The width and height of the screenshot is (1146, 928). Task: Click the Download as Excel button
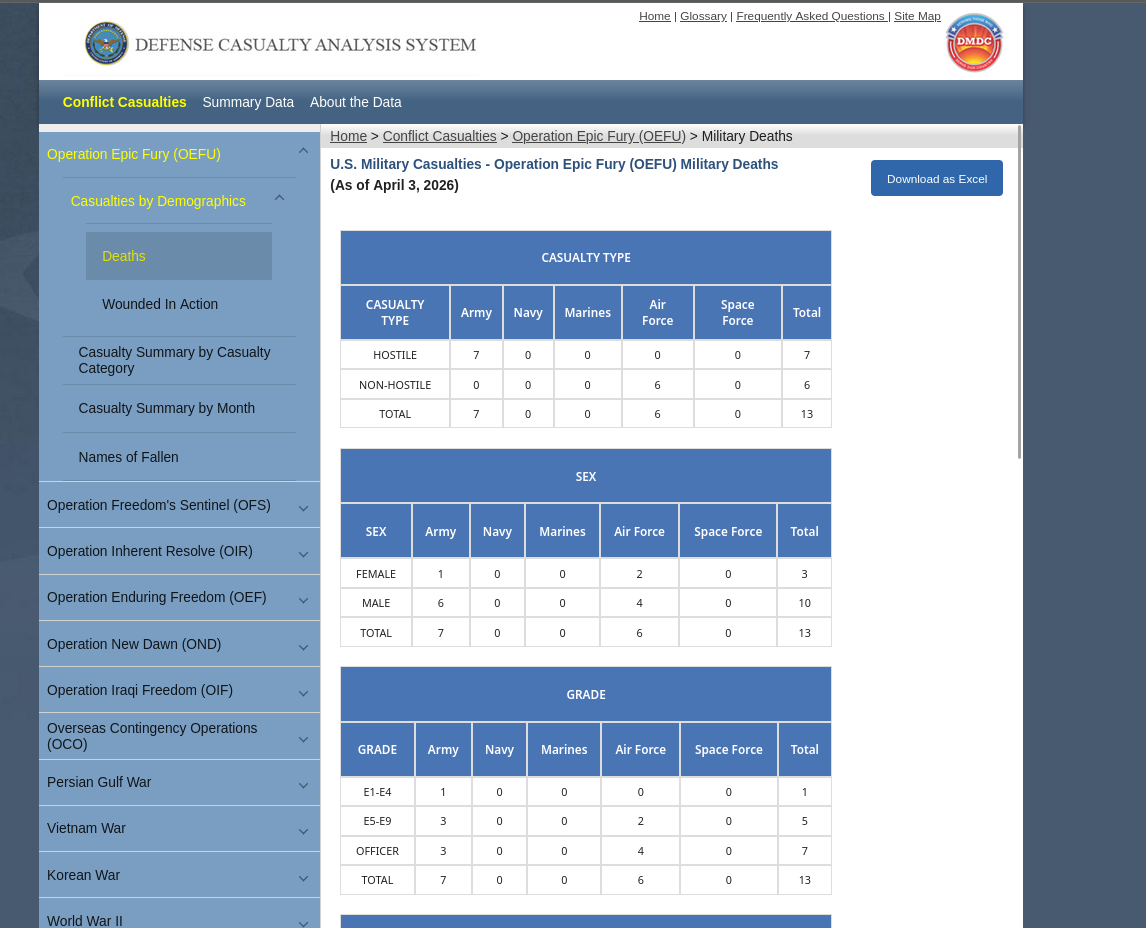pyautogui.click(x=936, y=178)
